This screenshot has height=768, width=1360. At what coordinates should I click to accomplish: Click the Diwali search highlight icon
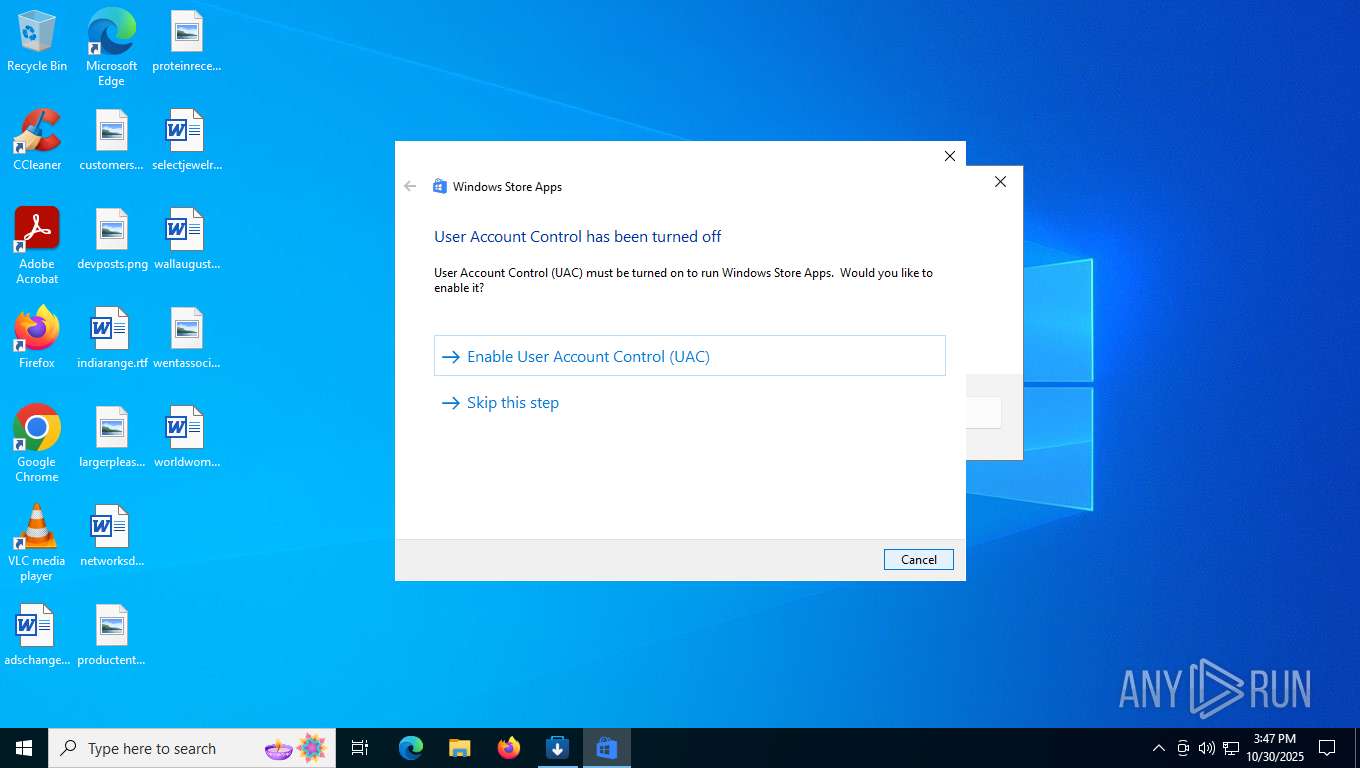(x=296, y=748)
